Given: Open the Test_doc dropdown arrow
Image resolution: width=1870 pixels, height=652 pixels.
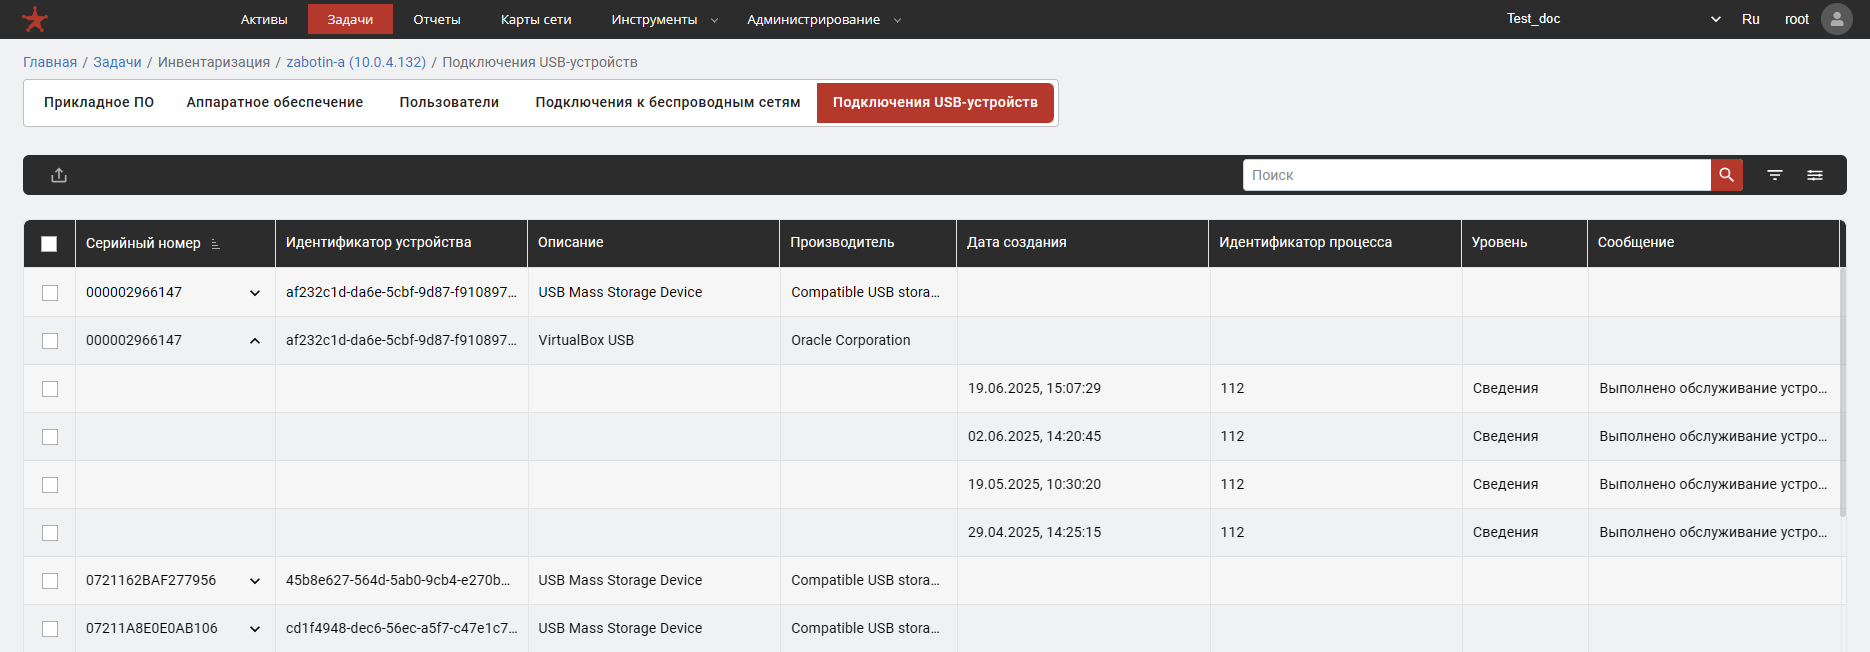Looking at the screenshot, I should pyautogui.click(x=1716, y=19).
